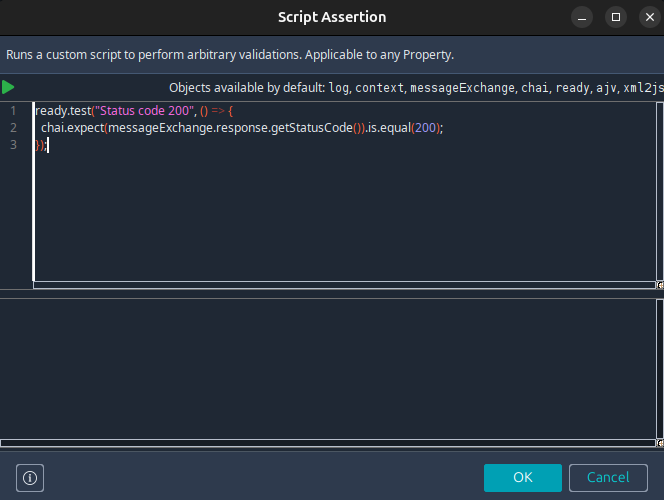Click the "Status code 200" string literal

[x=144, y=111]
